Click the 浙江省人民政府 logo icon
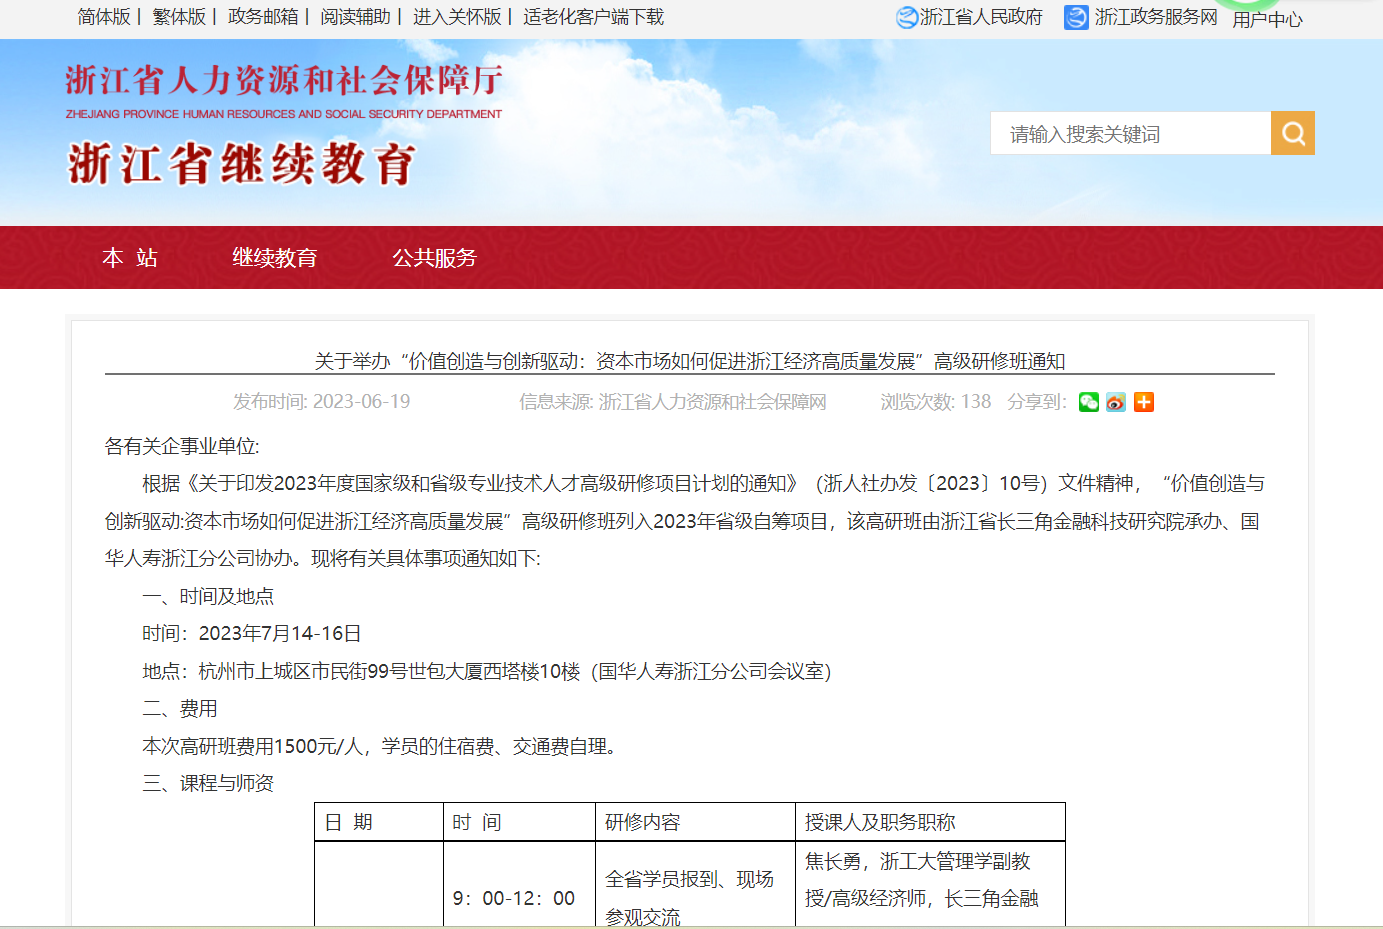The image size is (1383, 929). click(907, 17)
